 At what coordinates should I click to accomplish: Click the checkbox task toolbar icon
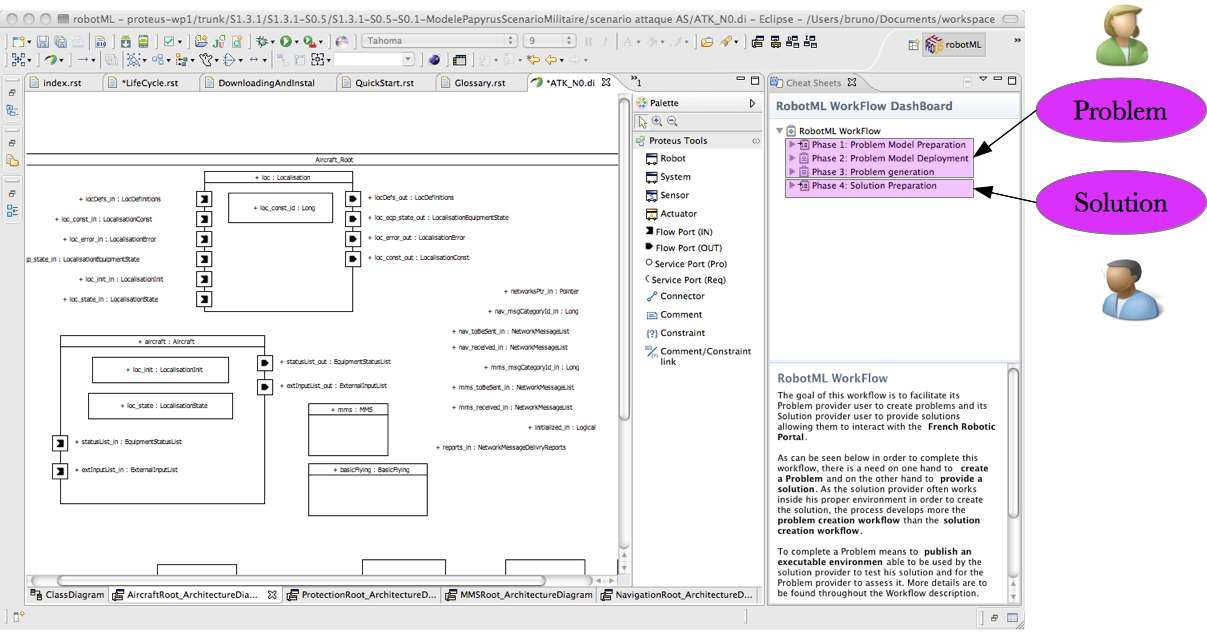click(x=168, y=41)
